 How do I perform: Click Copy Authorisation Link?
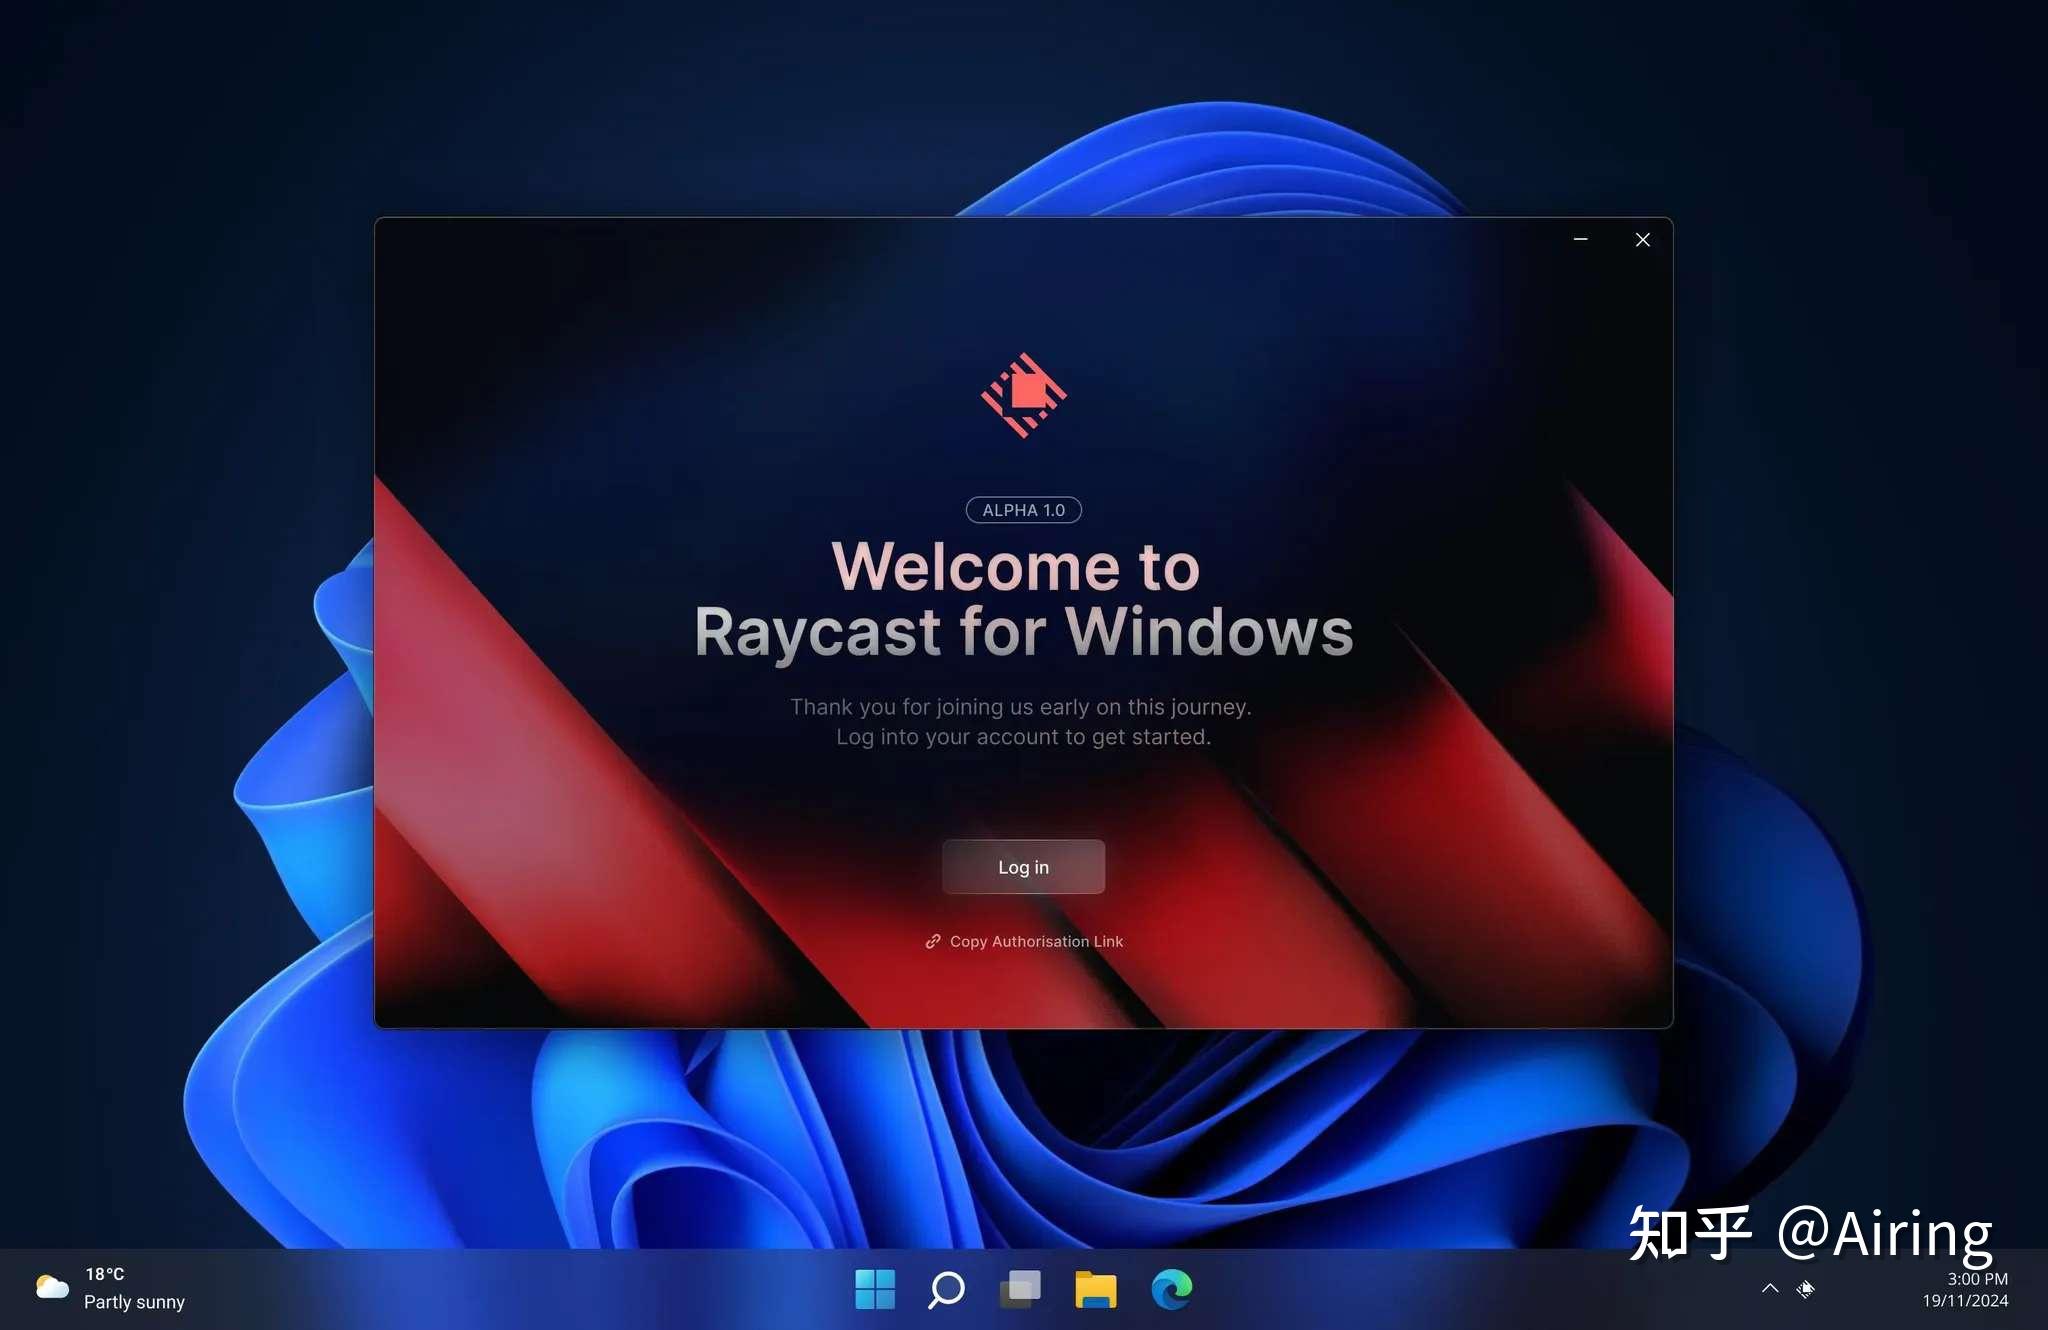(1035, 941)
